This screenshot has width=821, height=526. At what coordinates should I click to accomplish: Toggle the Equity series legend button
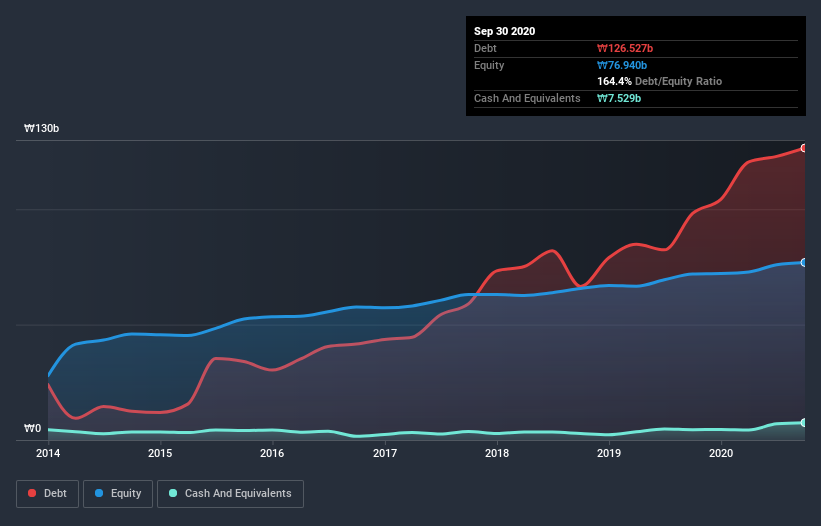tap(118, 494)
